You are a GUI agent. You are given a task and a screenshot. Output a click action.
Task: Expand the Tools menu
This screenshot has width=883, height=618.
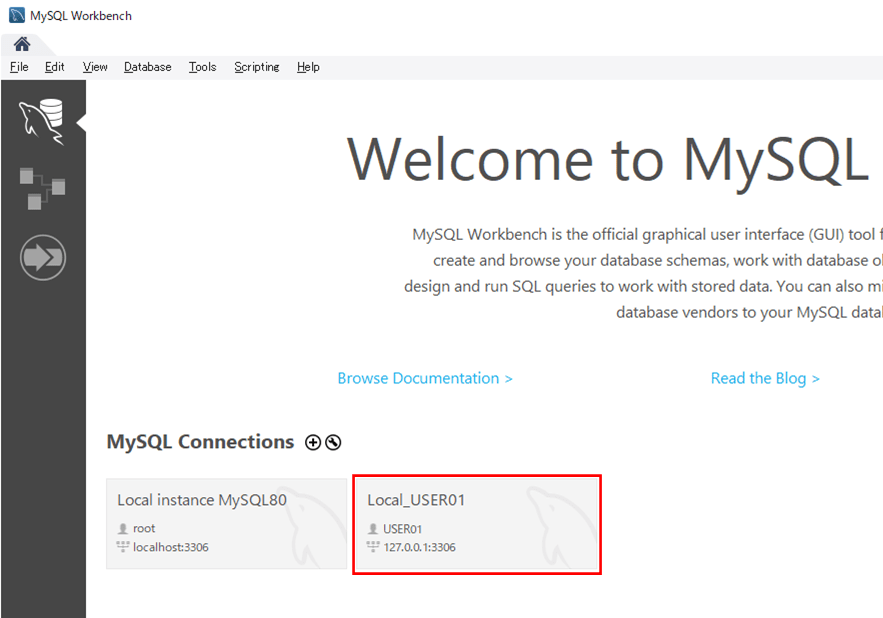(x=202, y=67)
